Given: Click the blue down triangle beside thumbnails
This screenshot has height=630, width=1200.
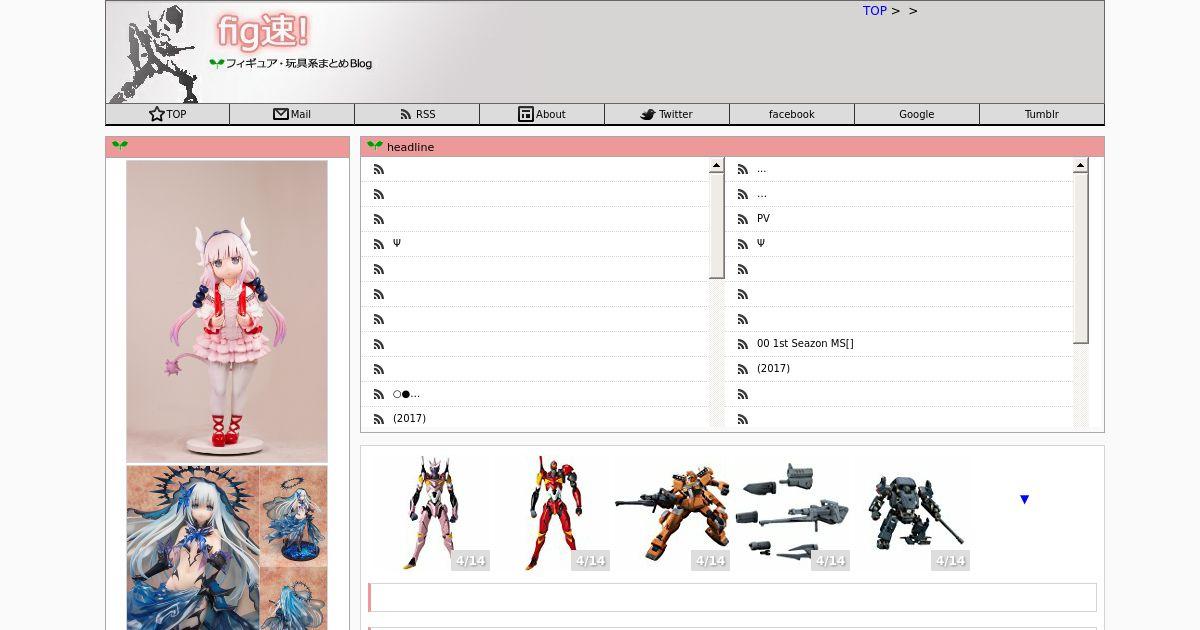Looking at the screenshot, I should (x=1024, y=499).
